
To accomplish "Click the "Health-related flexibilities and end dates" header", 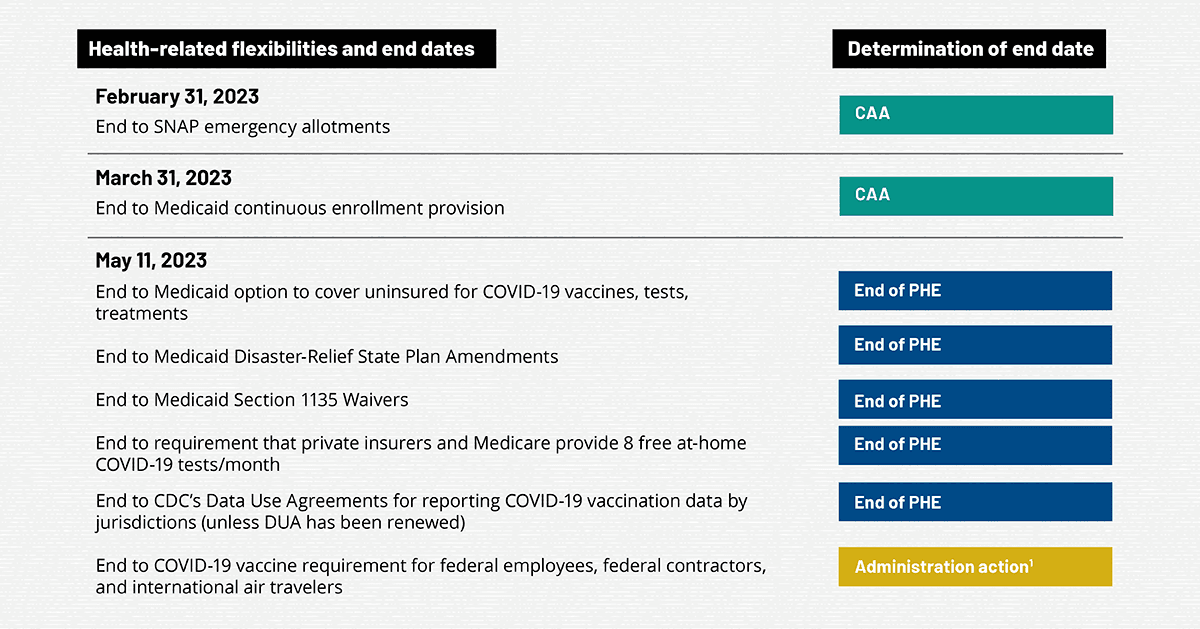I will pos(286,49).
